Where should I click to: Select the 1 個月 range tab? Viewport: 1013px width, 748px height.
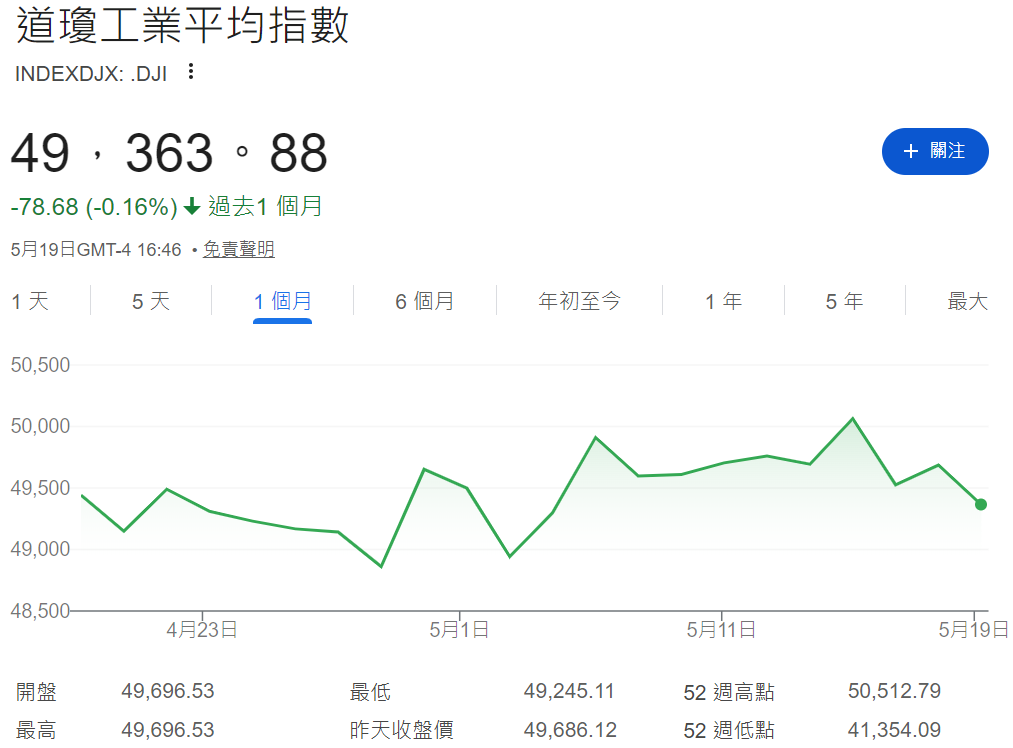coord(282,301)
